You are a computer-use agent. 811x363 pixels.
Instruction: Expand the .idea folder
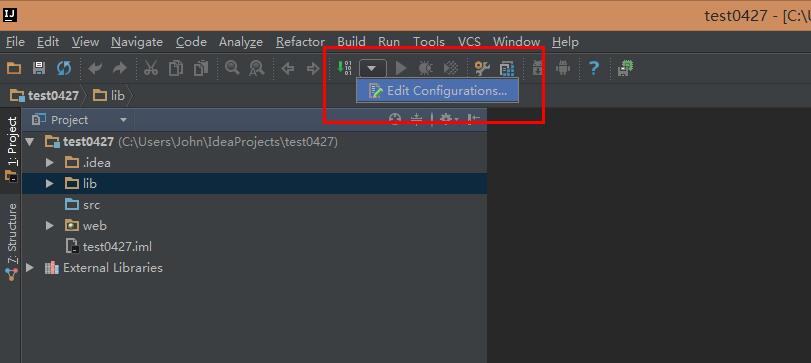pos(50,162)
